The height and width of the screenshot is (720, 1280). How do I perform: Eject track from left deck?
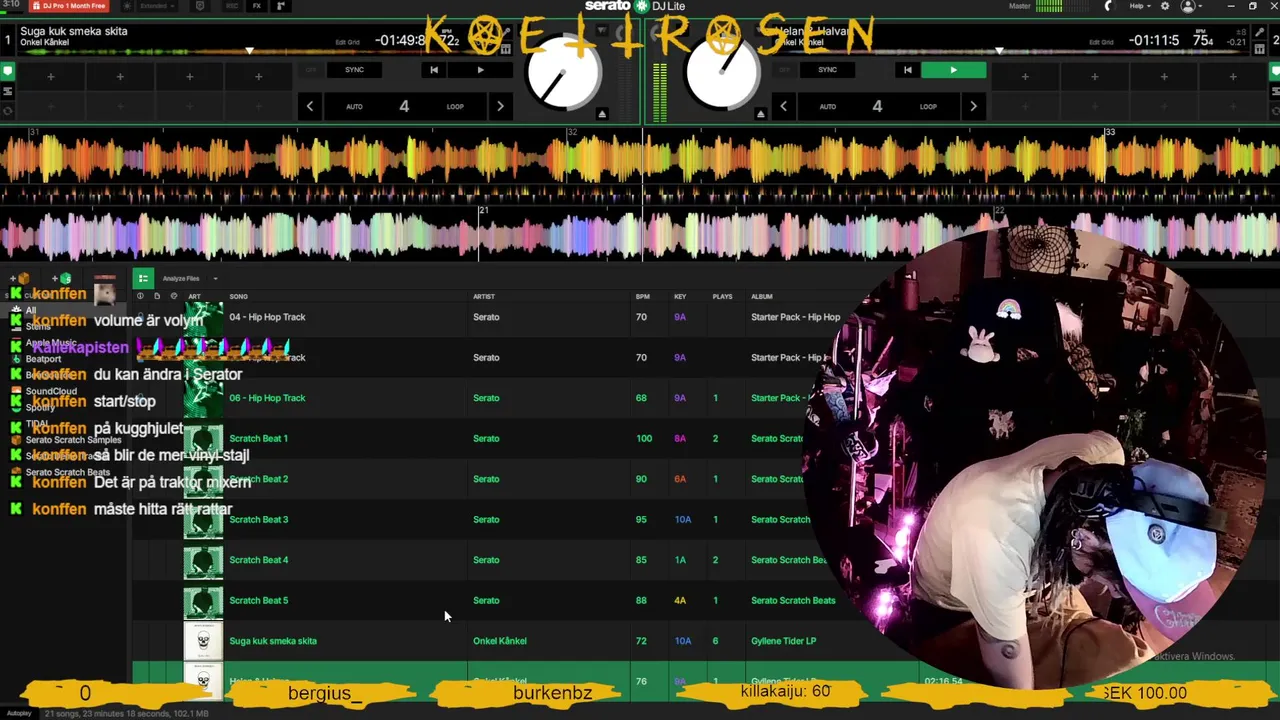click(602, 114)
